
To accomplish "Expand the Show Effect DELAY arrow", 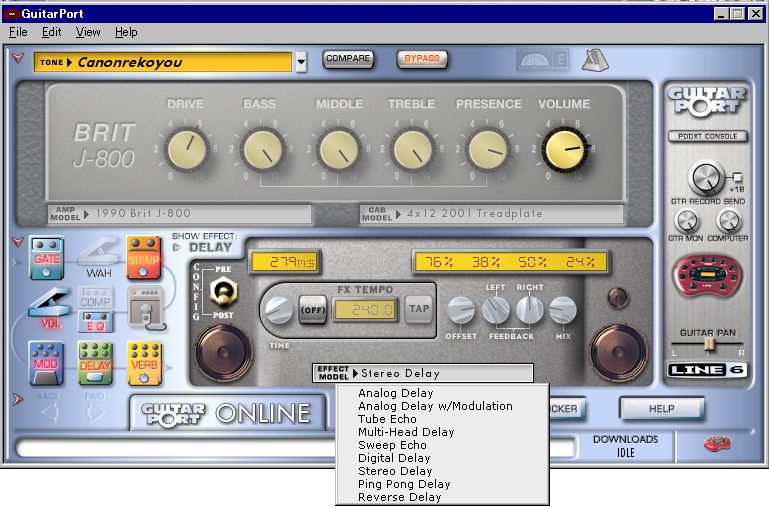I will tap(177, 248).
